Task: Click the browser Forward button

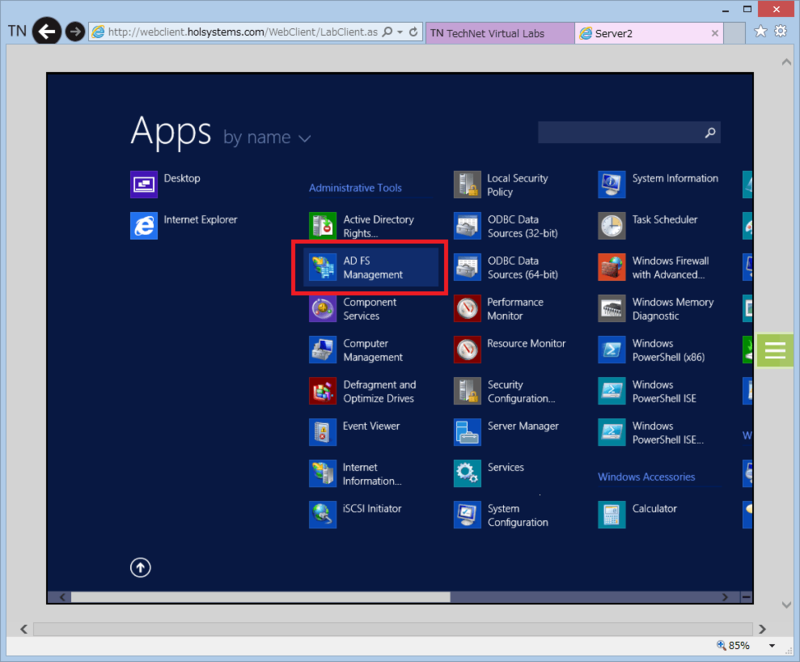Action: coord(75,32)
